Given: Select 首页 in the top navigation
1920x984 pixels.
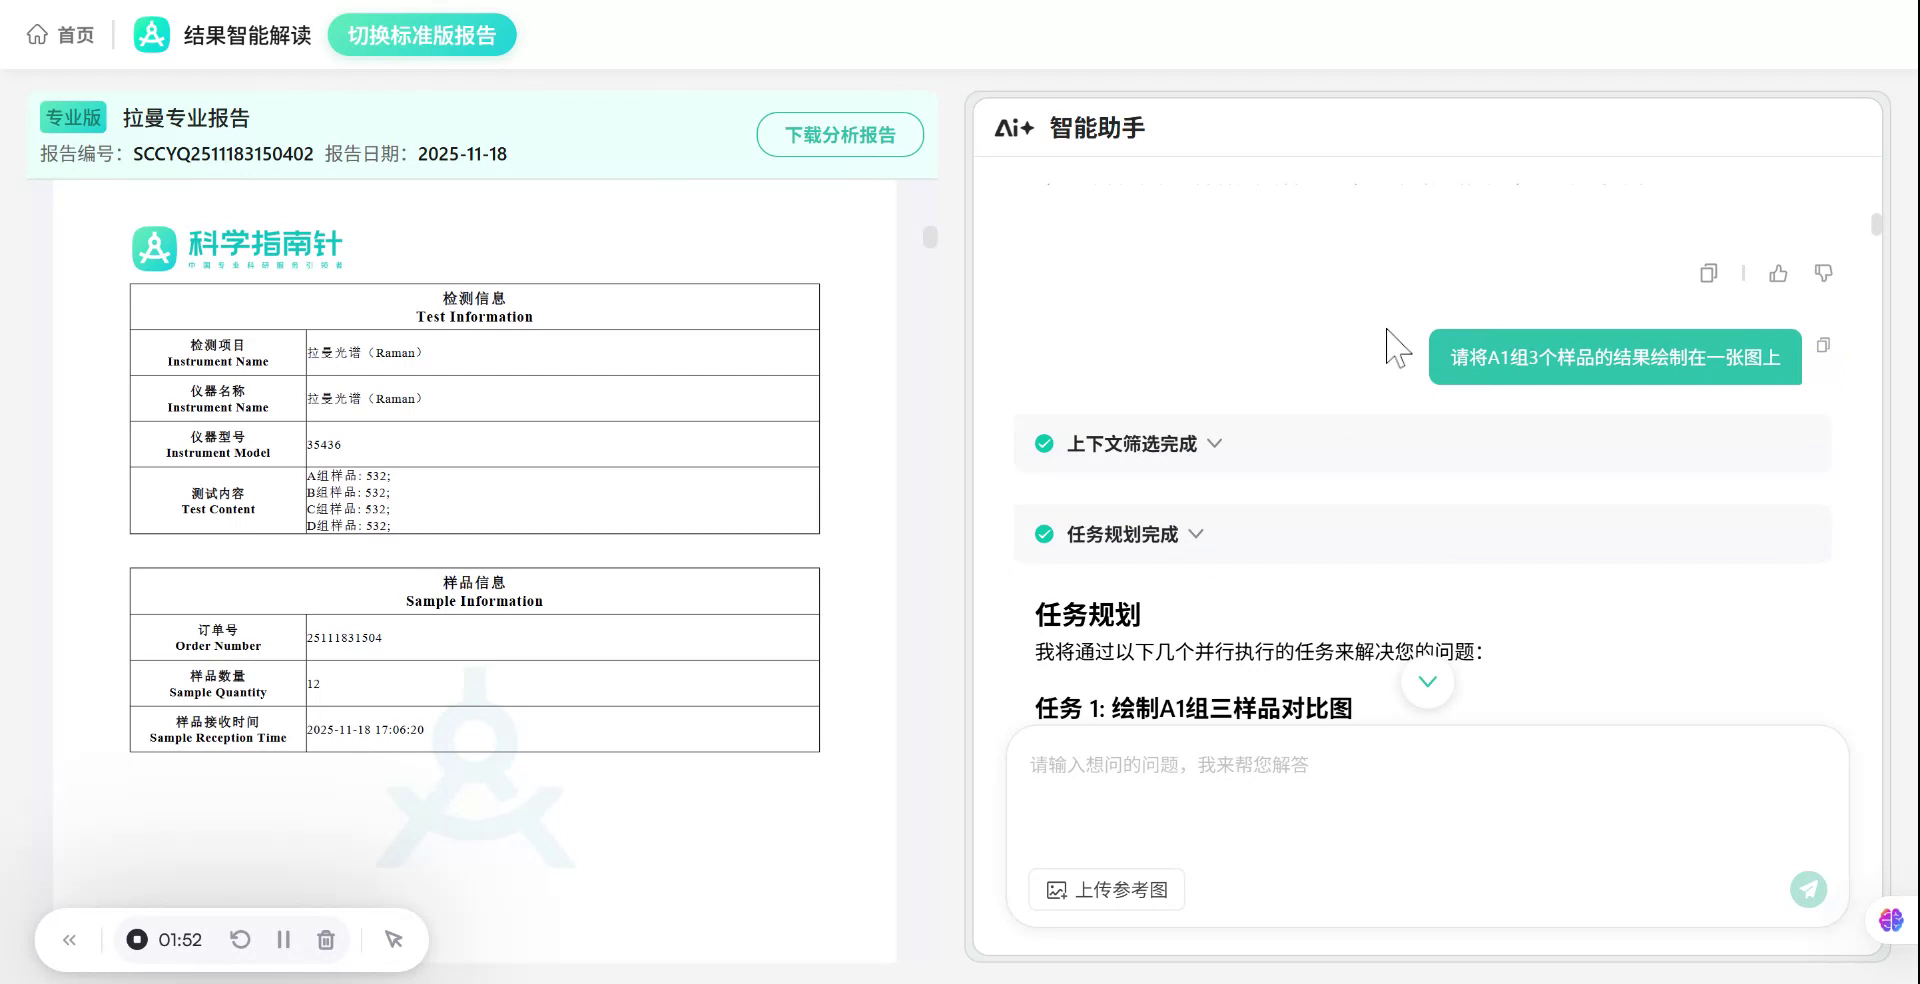Looking at the screenshot, I should 75,33.
